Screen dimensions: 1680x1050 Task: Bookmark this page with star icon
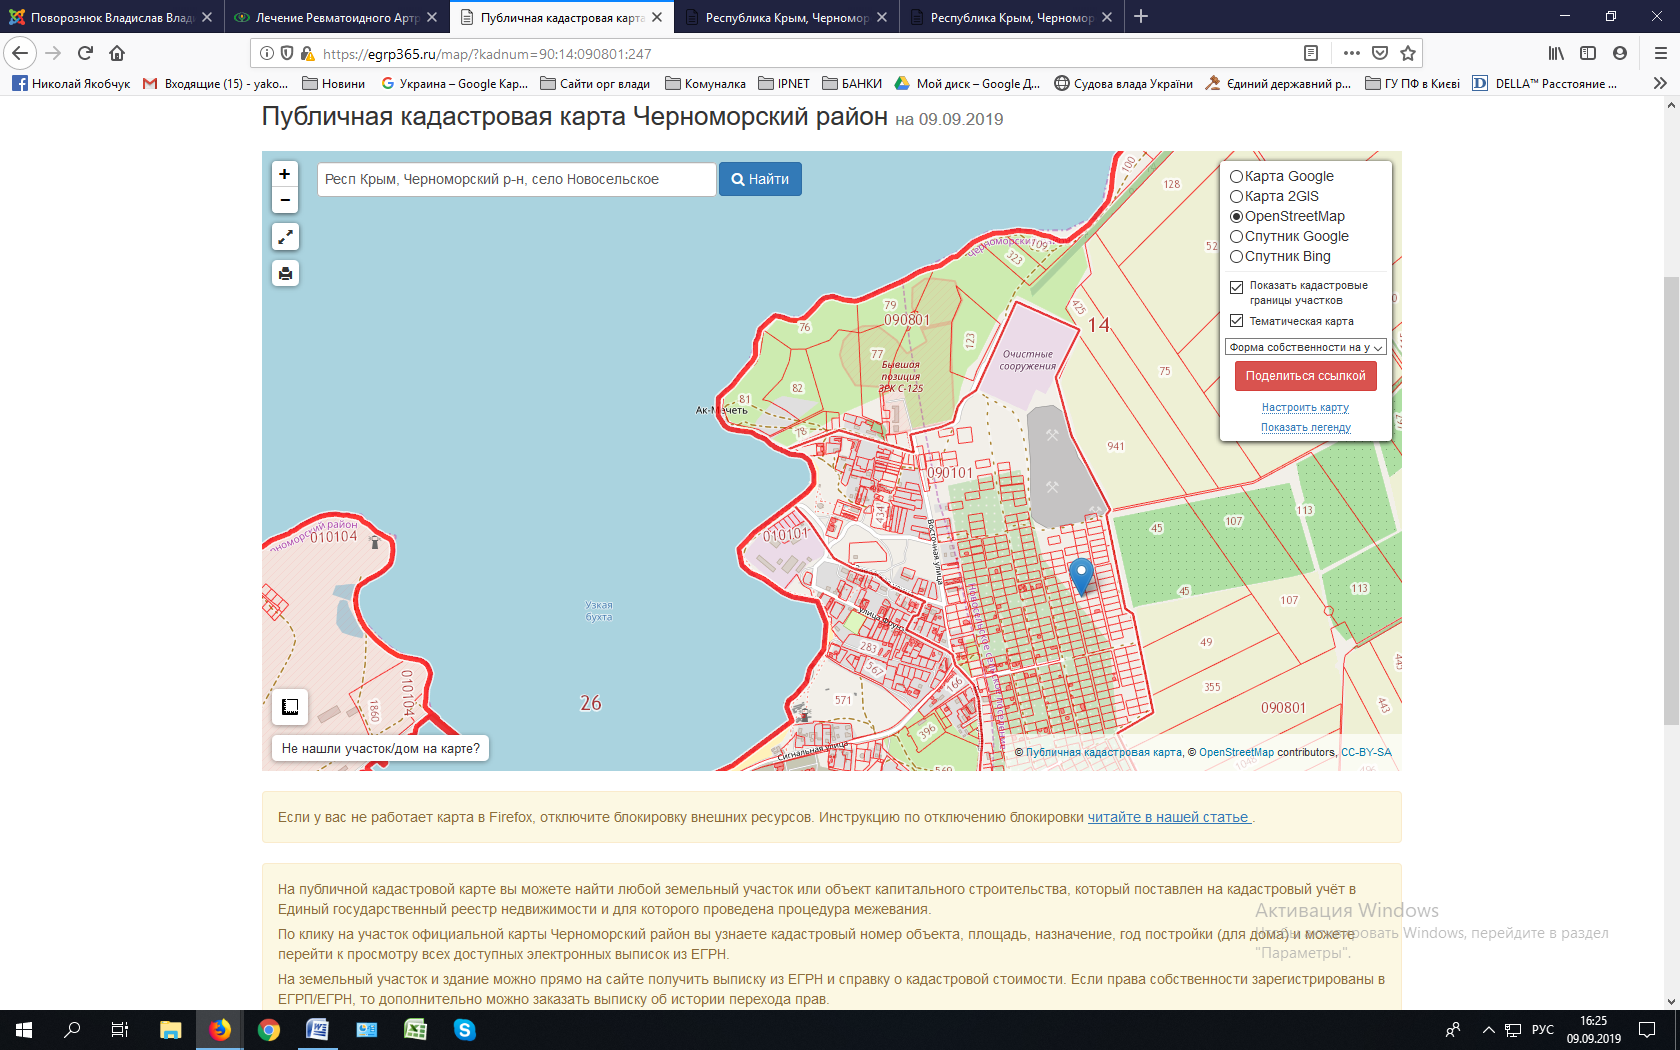pyautogui.click(x=1408, y=53)
